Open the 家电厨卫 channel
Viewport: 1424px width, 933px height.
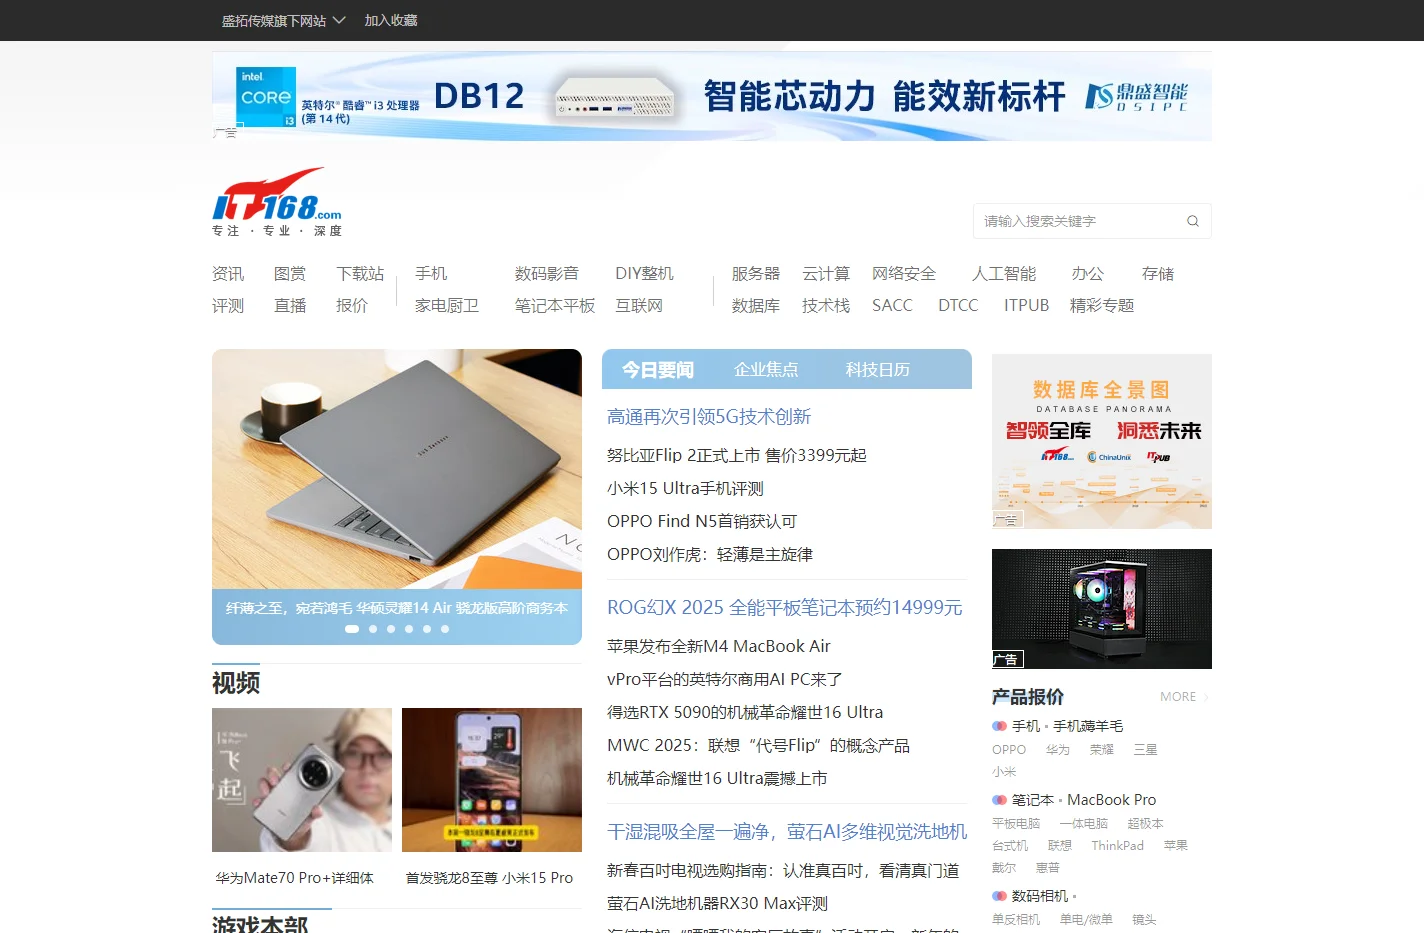tap(447, 305)
